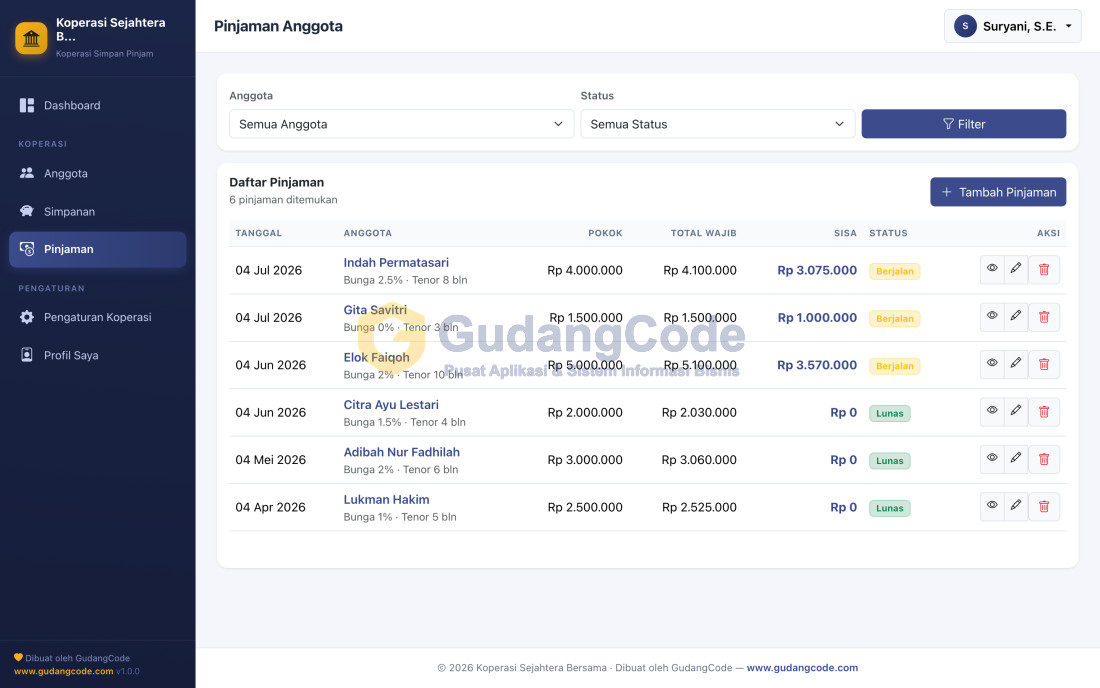The width and height of the screenshot is (1100, 688).
Task: Edit Elok Faiqoh loan pencil icon
Action: 1016,364
